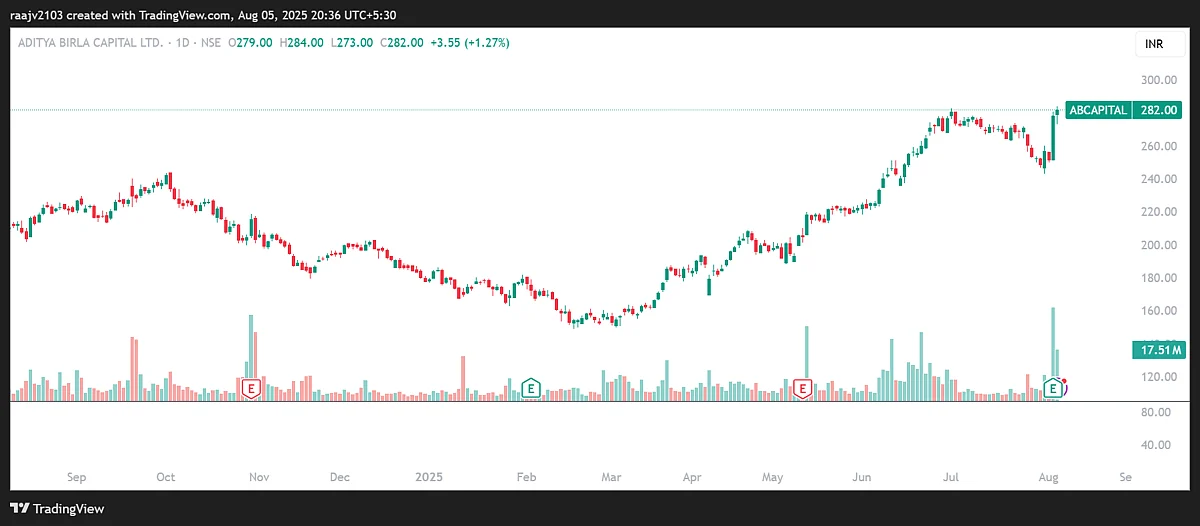1200x526 pixels.
Task: Click the 260.00 price axis label
Action: click(x=1157, y=146)
